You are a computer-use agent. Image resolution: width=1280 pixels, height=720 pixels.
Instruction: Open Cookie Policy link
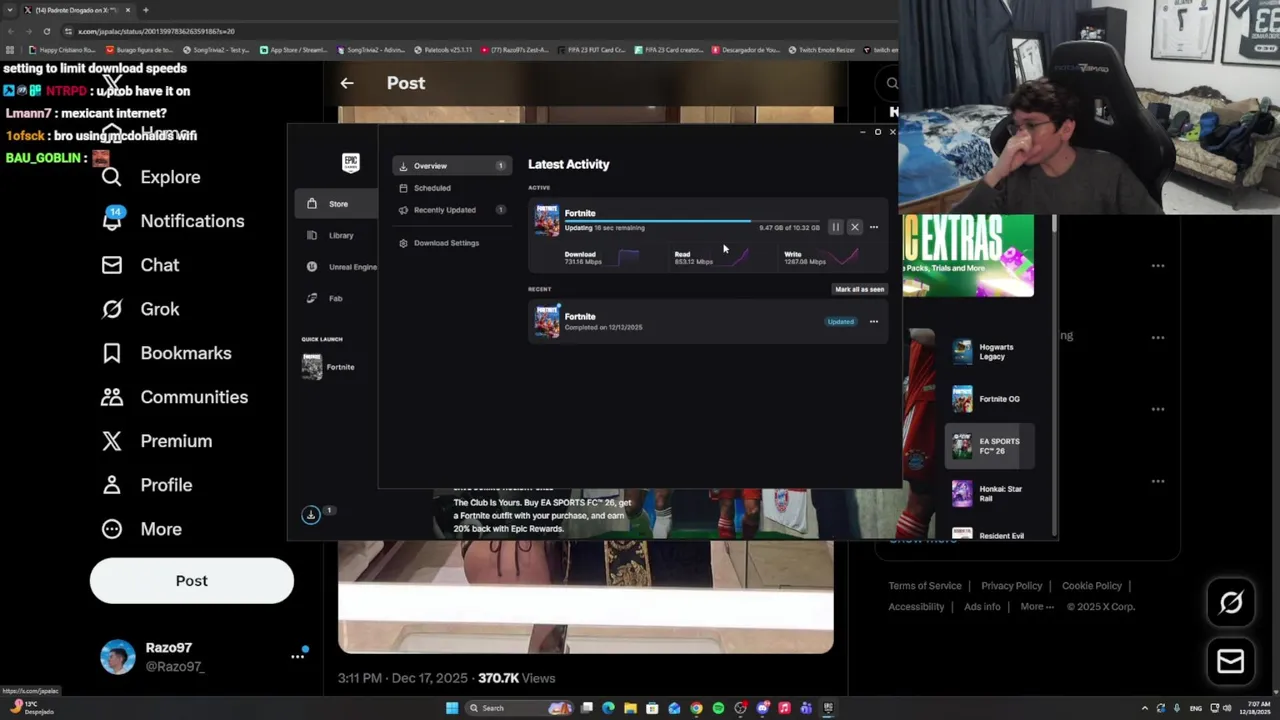[x=1091, y=586]
